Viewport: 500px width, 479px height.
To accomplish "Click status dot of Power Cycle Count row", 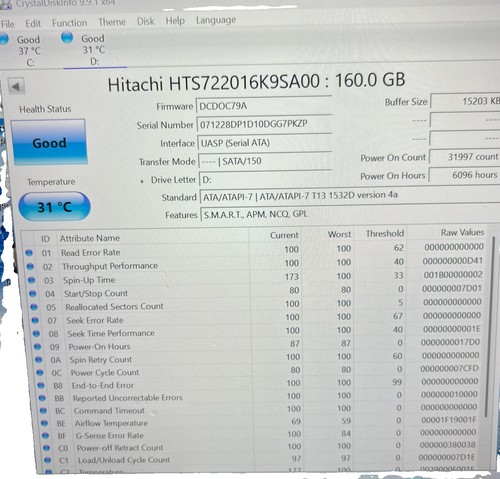I will [x=40, y=372].
